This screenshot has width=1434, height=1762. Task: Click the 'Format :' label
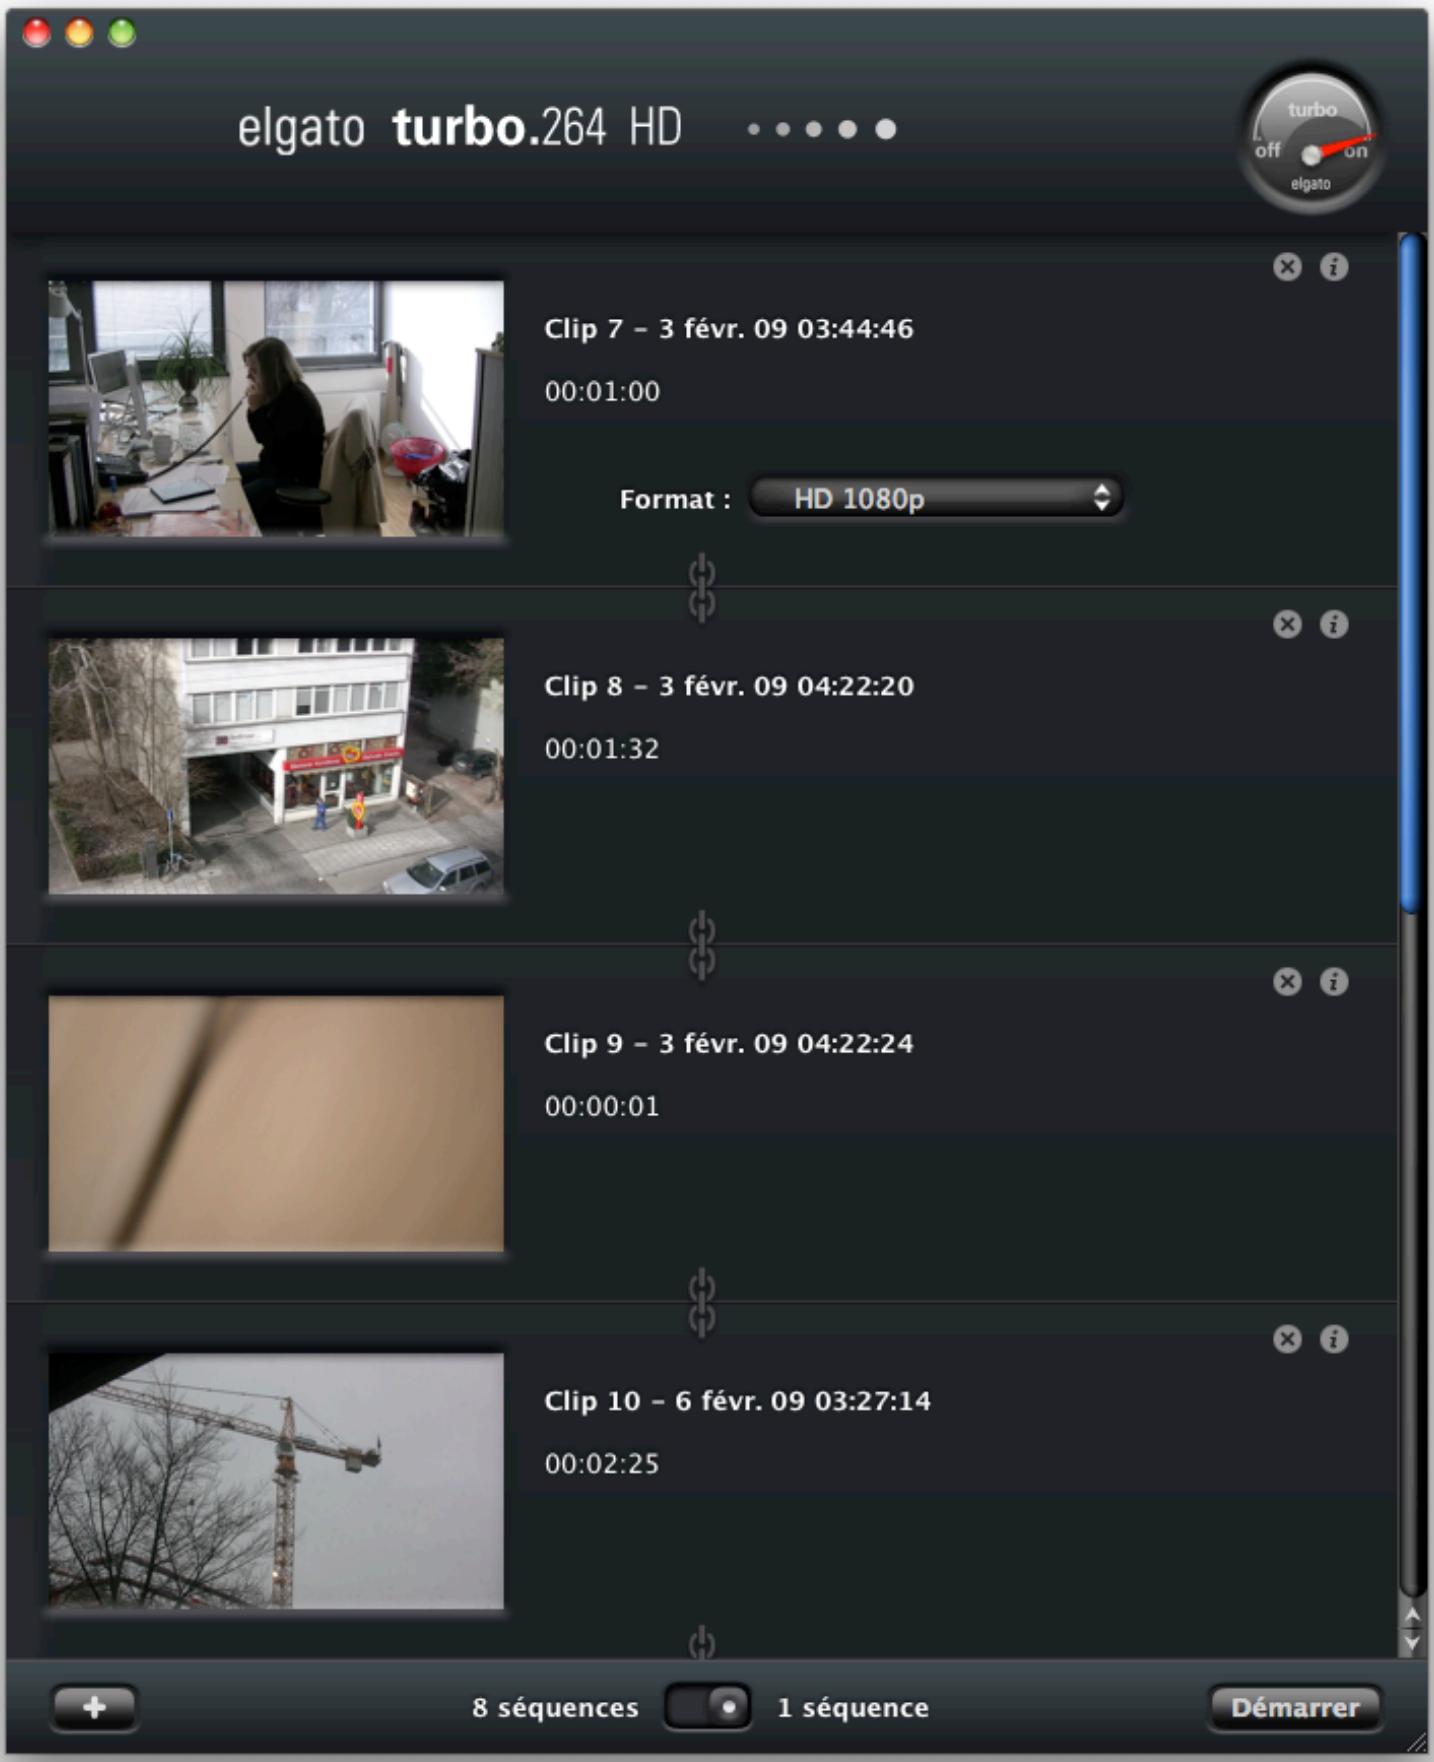click(675, 499)
